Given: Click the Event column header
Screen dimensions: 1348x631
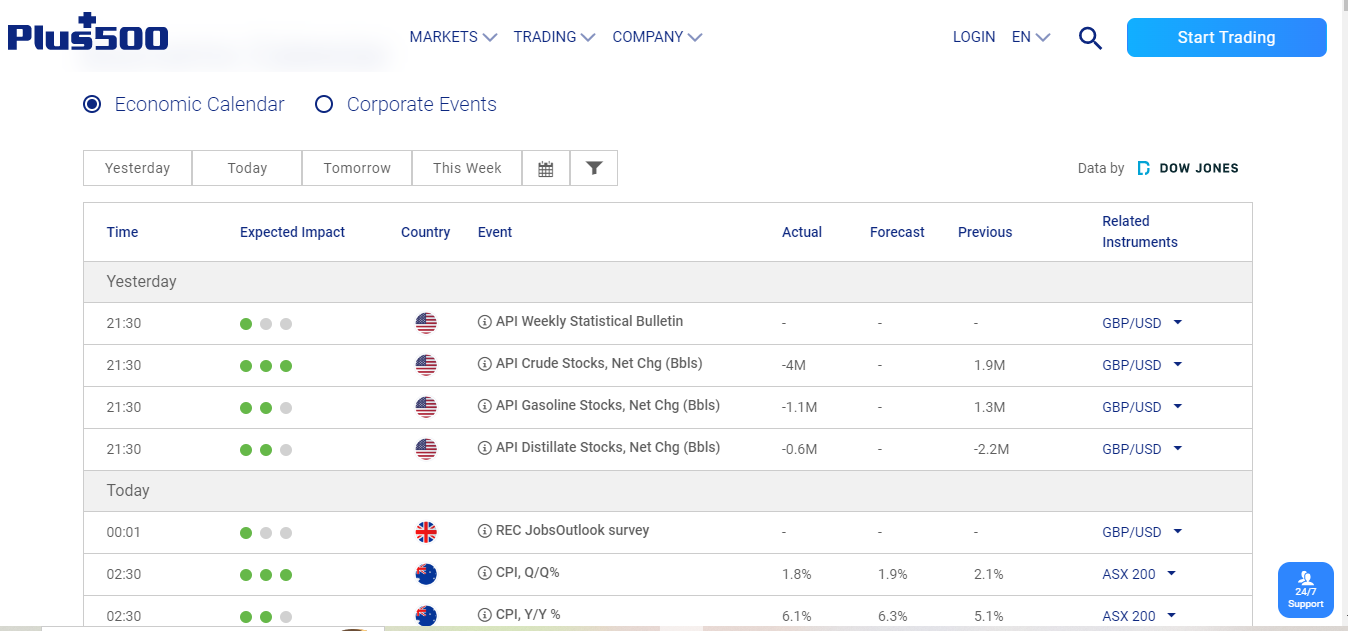Looking at the screenshot, I should [495, 232].
